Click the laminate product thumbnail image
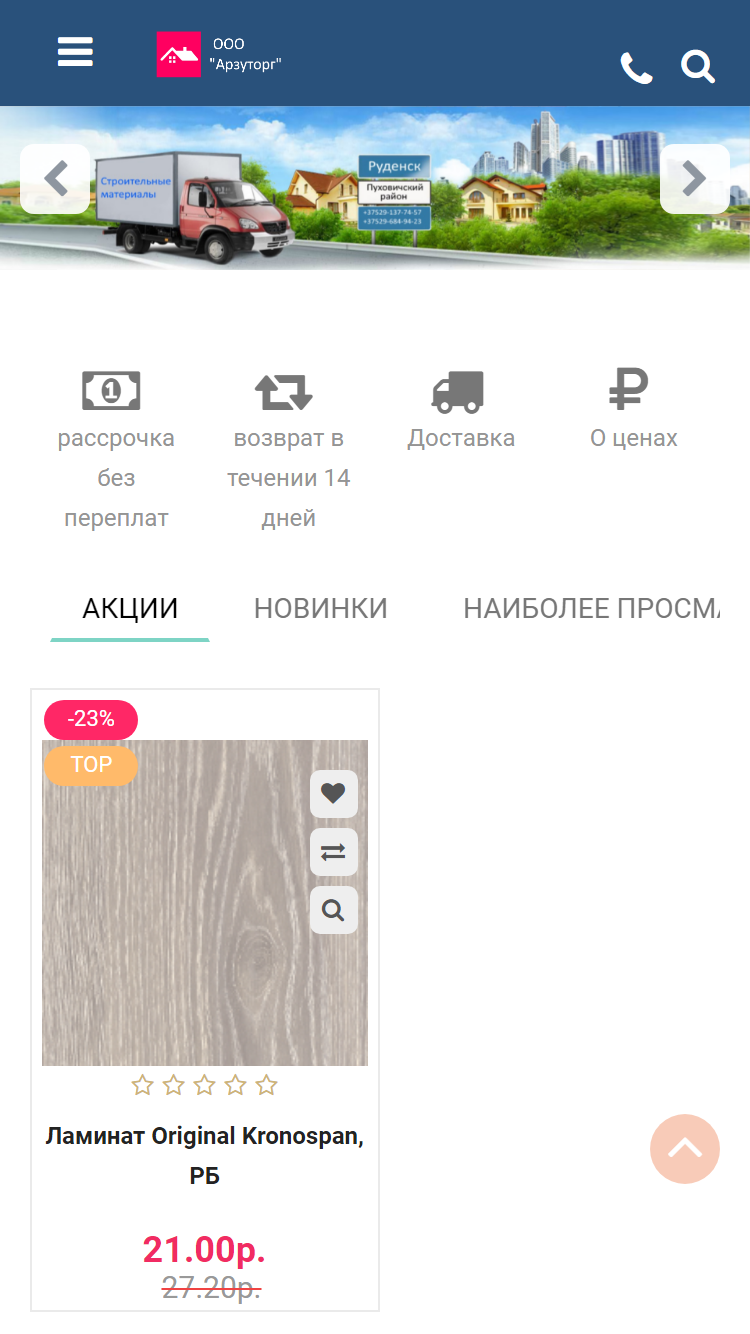 (x=205, y=903)
